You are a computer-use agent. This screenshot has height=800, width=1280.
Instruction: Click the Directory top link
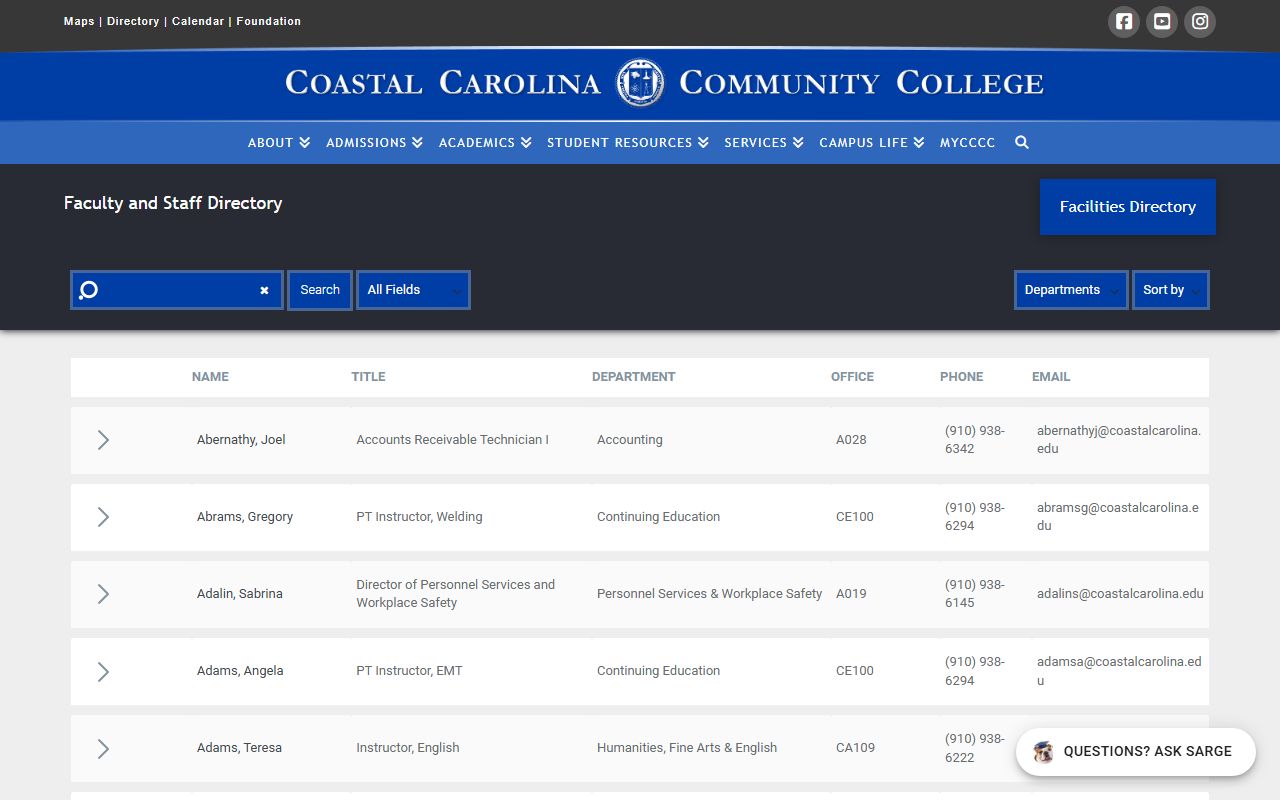pos(133,21)
